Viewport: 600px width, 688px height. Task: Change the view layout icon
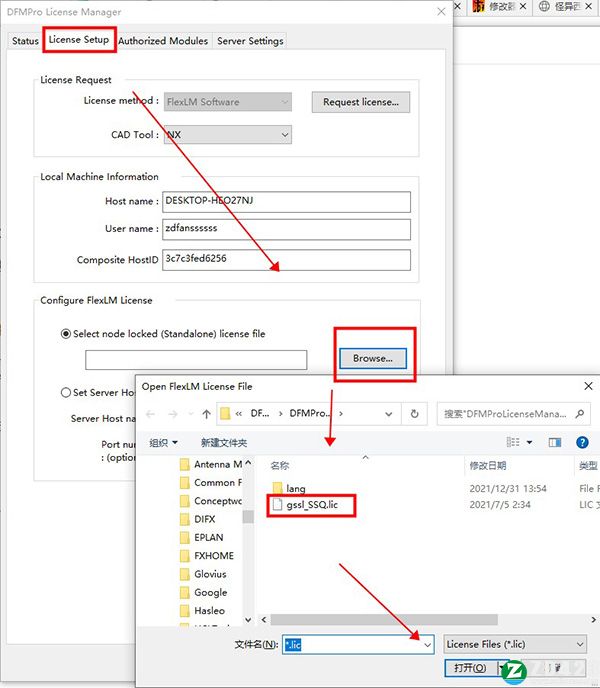513,442
